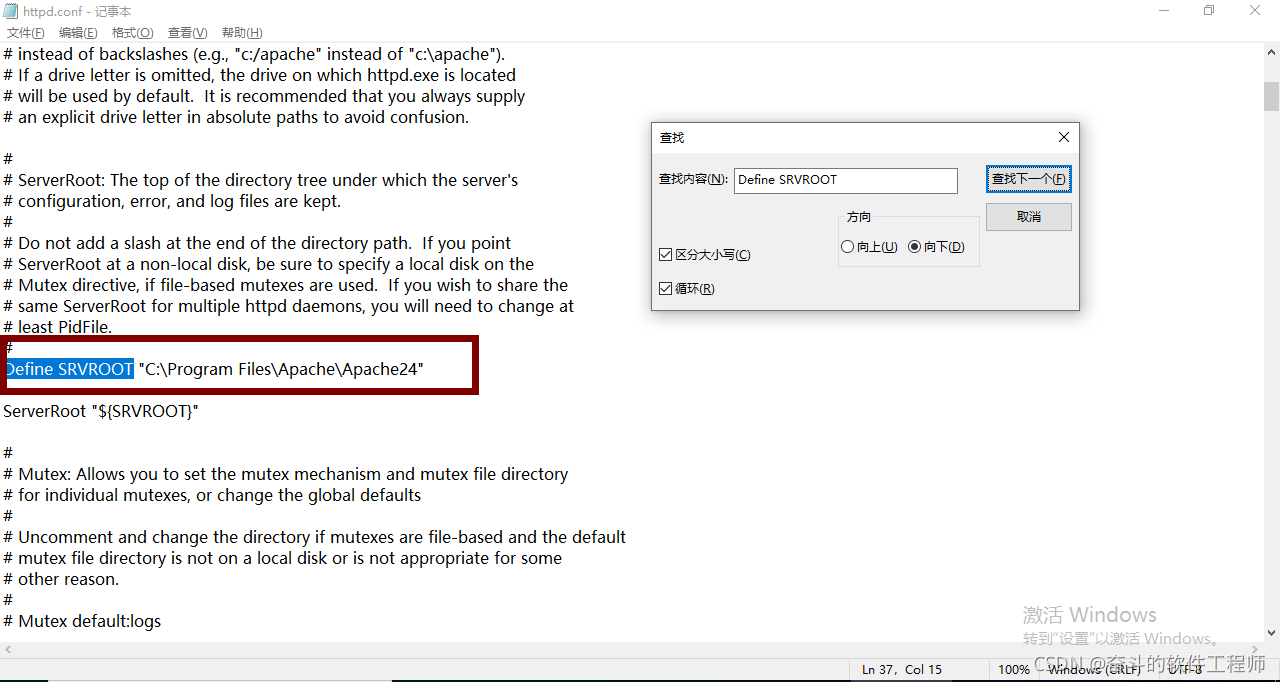The image size is (1280, 682).
Task: Click the vertical scrollbar down arrow
Action: click(x=1271, y=633)
